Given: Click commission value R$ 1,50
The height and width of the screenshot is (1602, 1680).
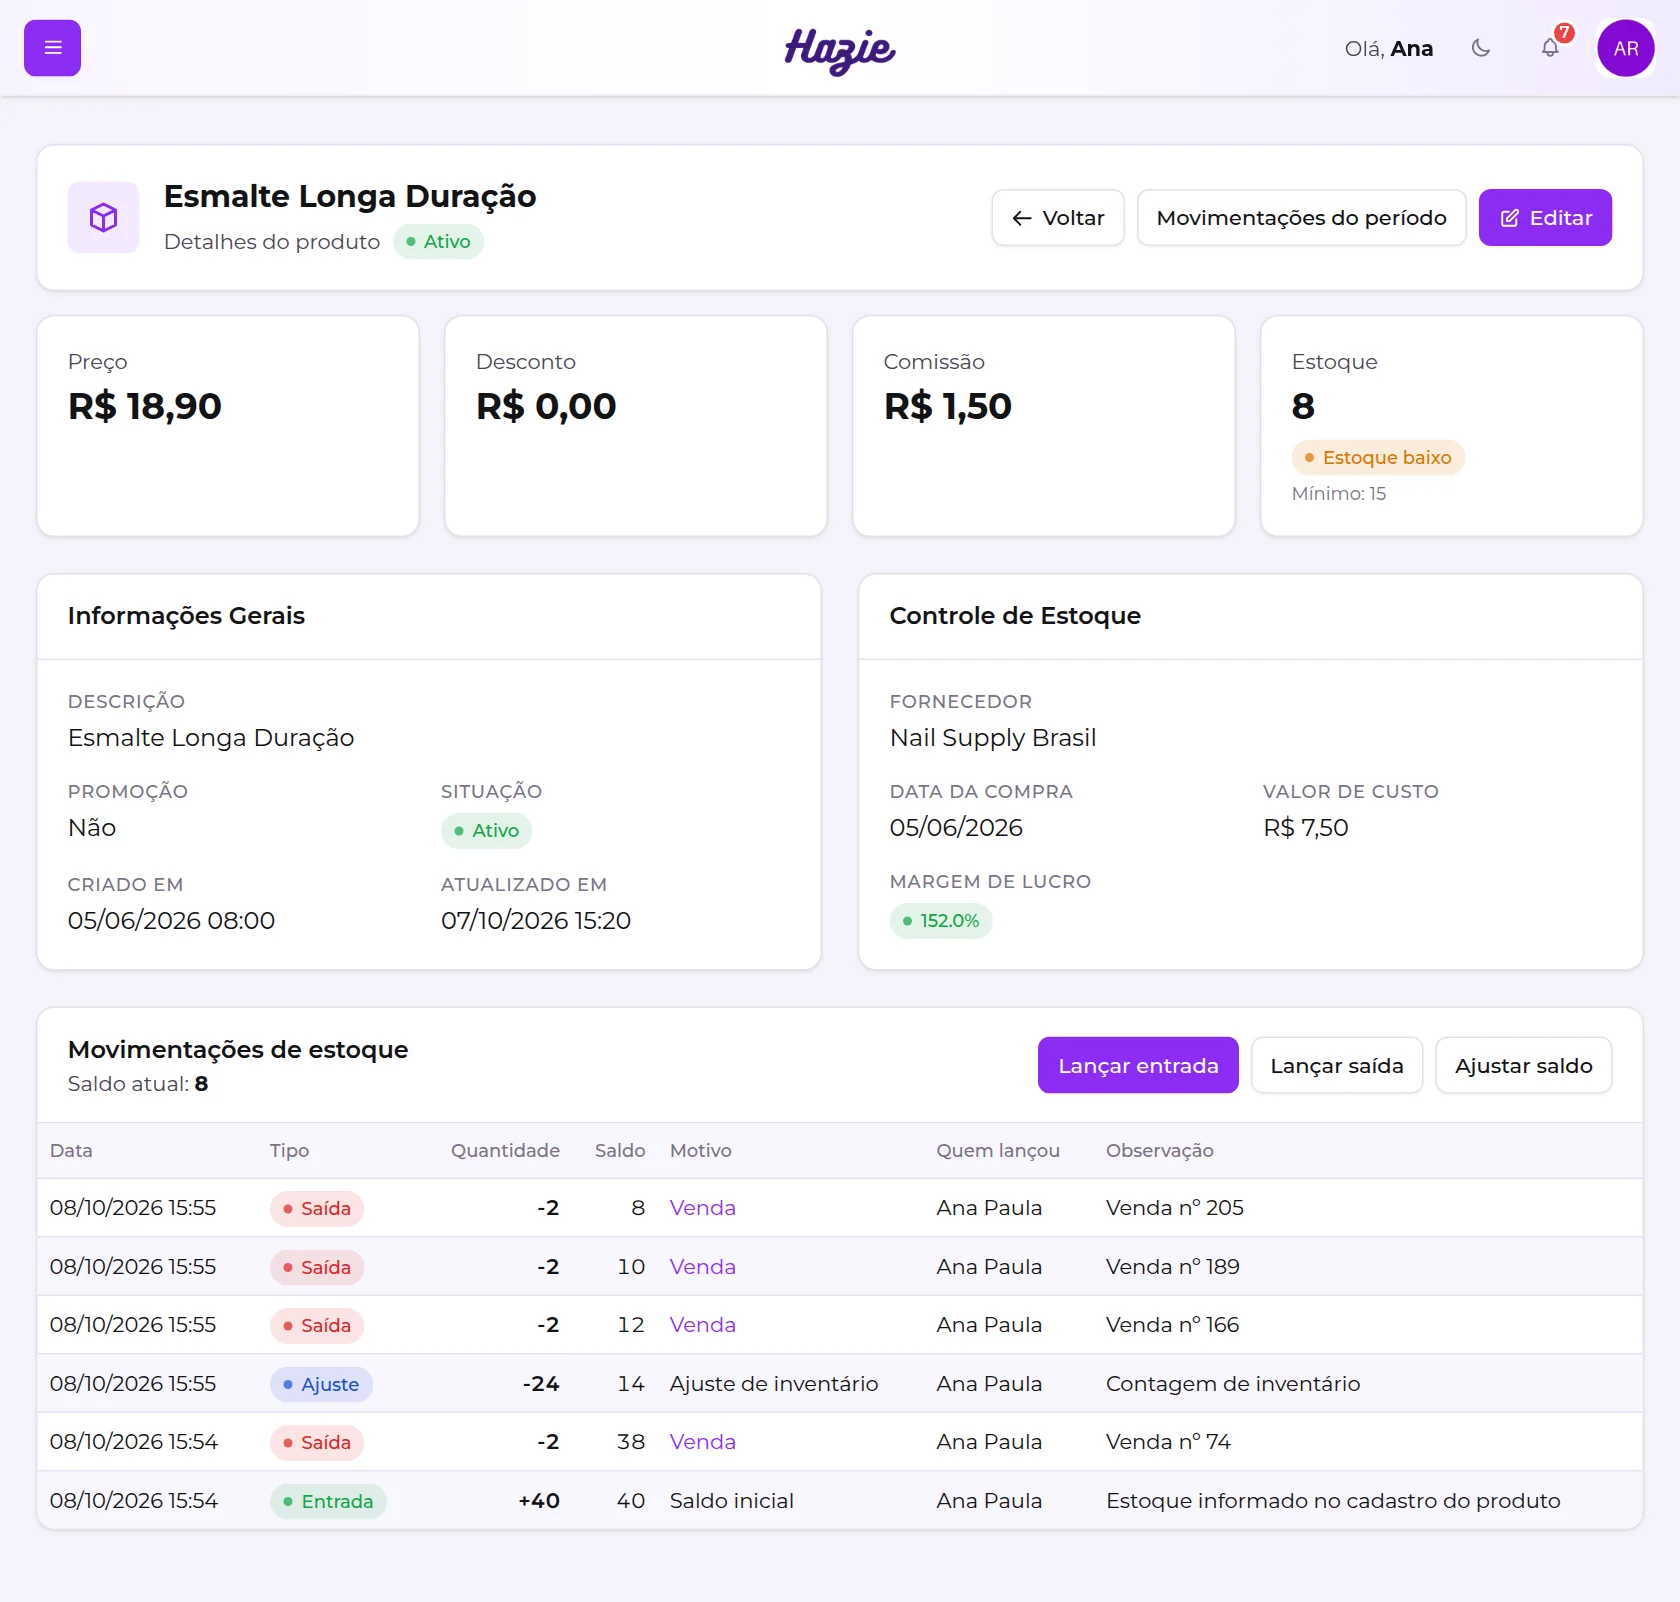Looking at the screenshot, I should (948, 406).
